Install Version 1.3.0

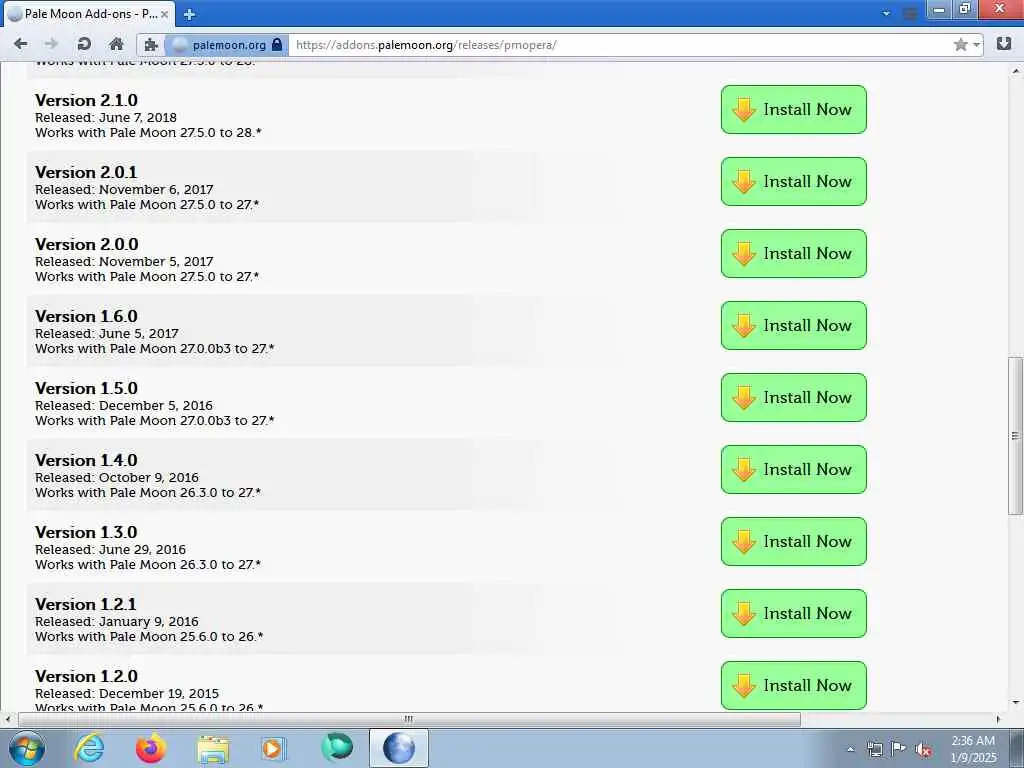pyautogui.click(x=793, y=541)
